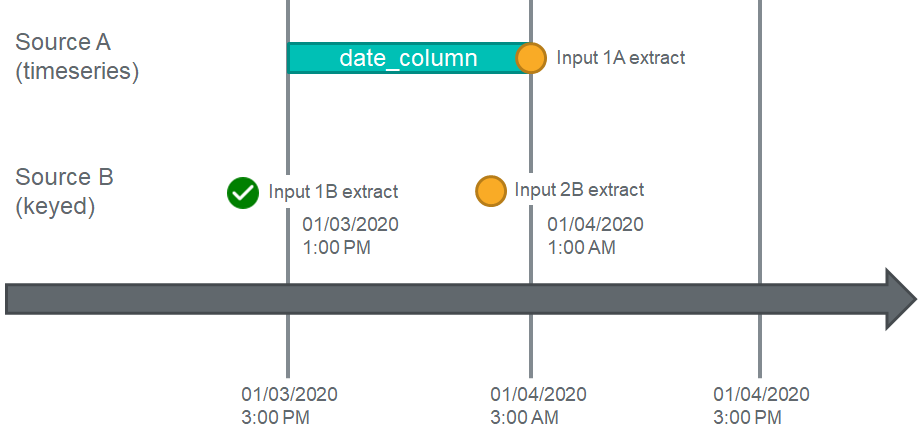Click the vertical marker line above 01/04/2020 3:00 PM
918x440 pixels.
(x=760, y=140)
